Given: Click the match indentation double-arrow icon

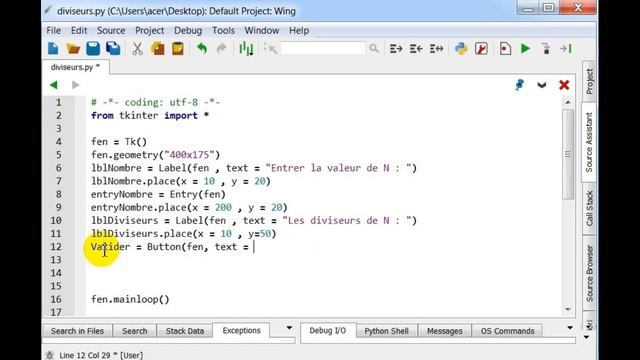Looking at the screenshot, I should tap(436, 49).
